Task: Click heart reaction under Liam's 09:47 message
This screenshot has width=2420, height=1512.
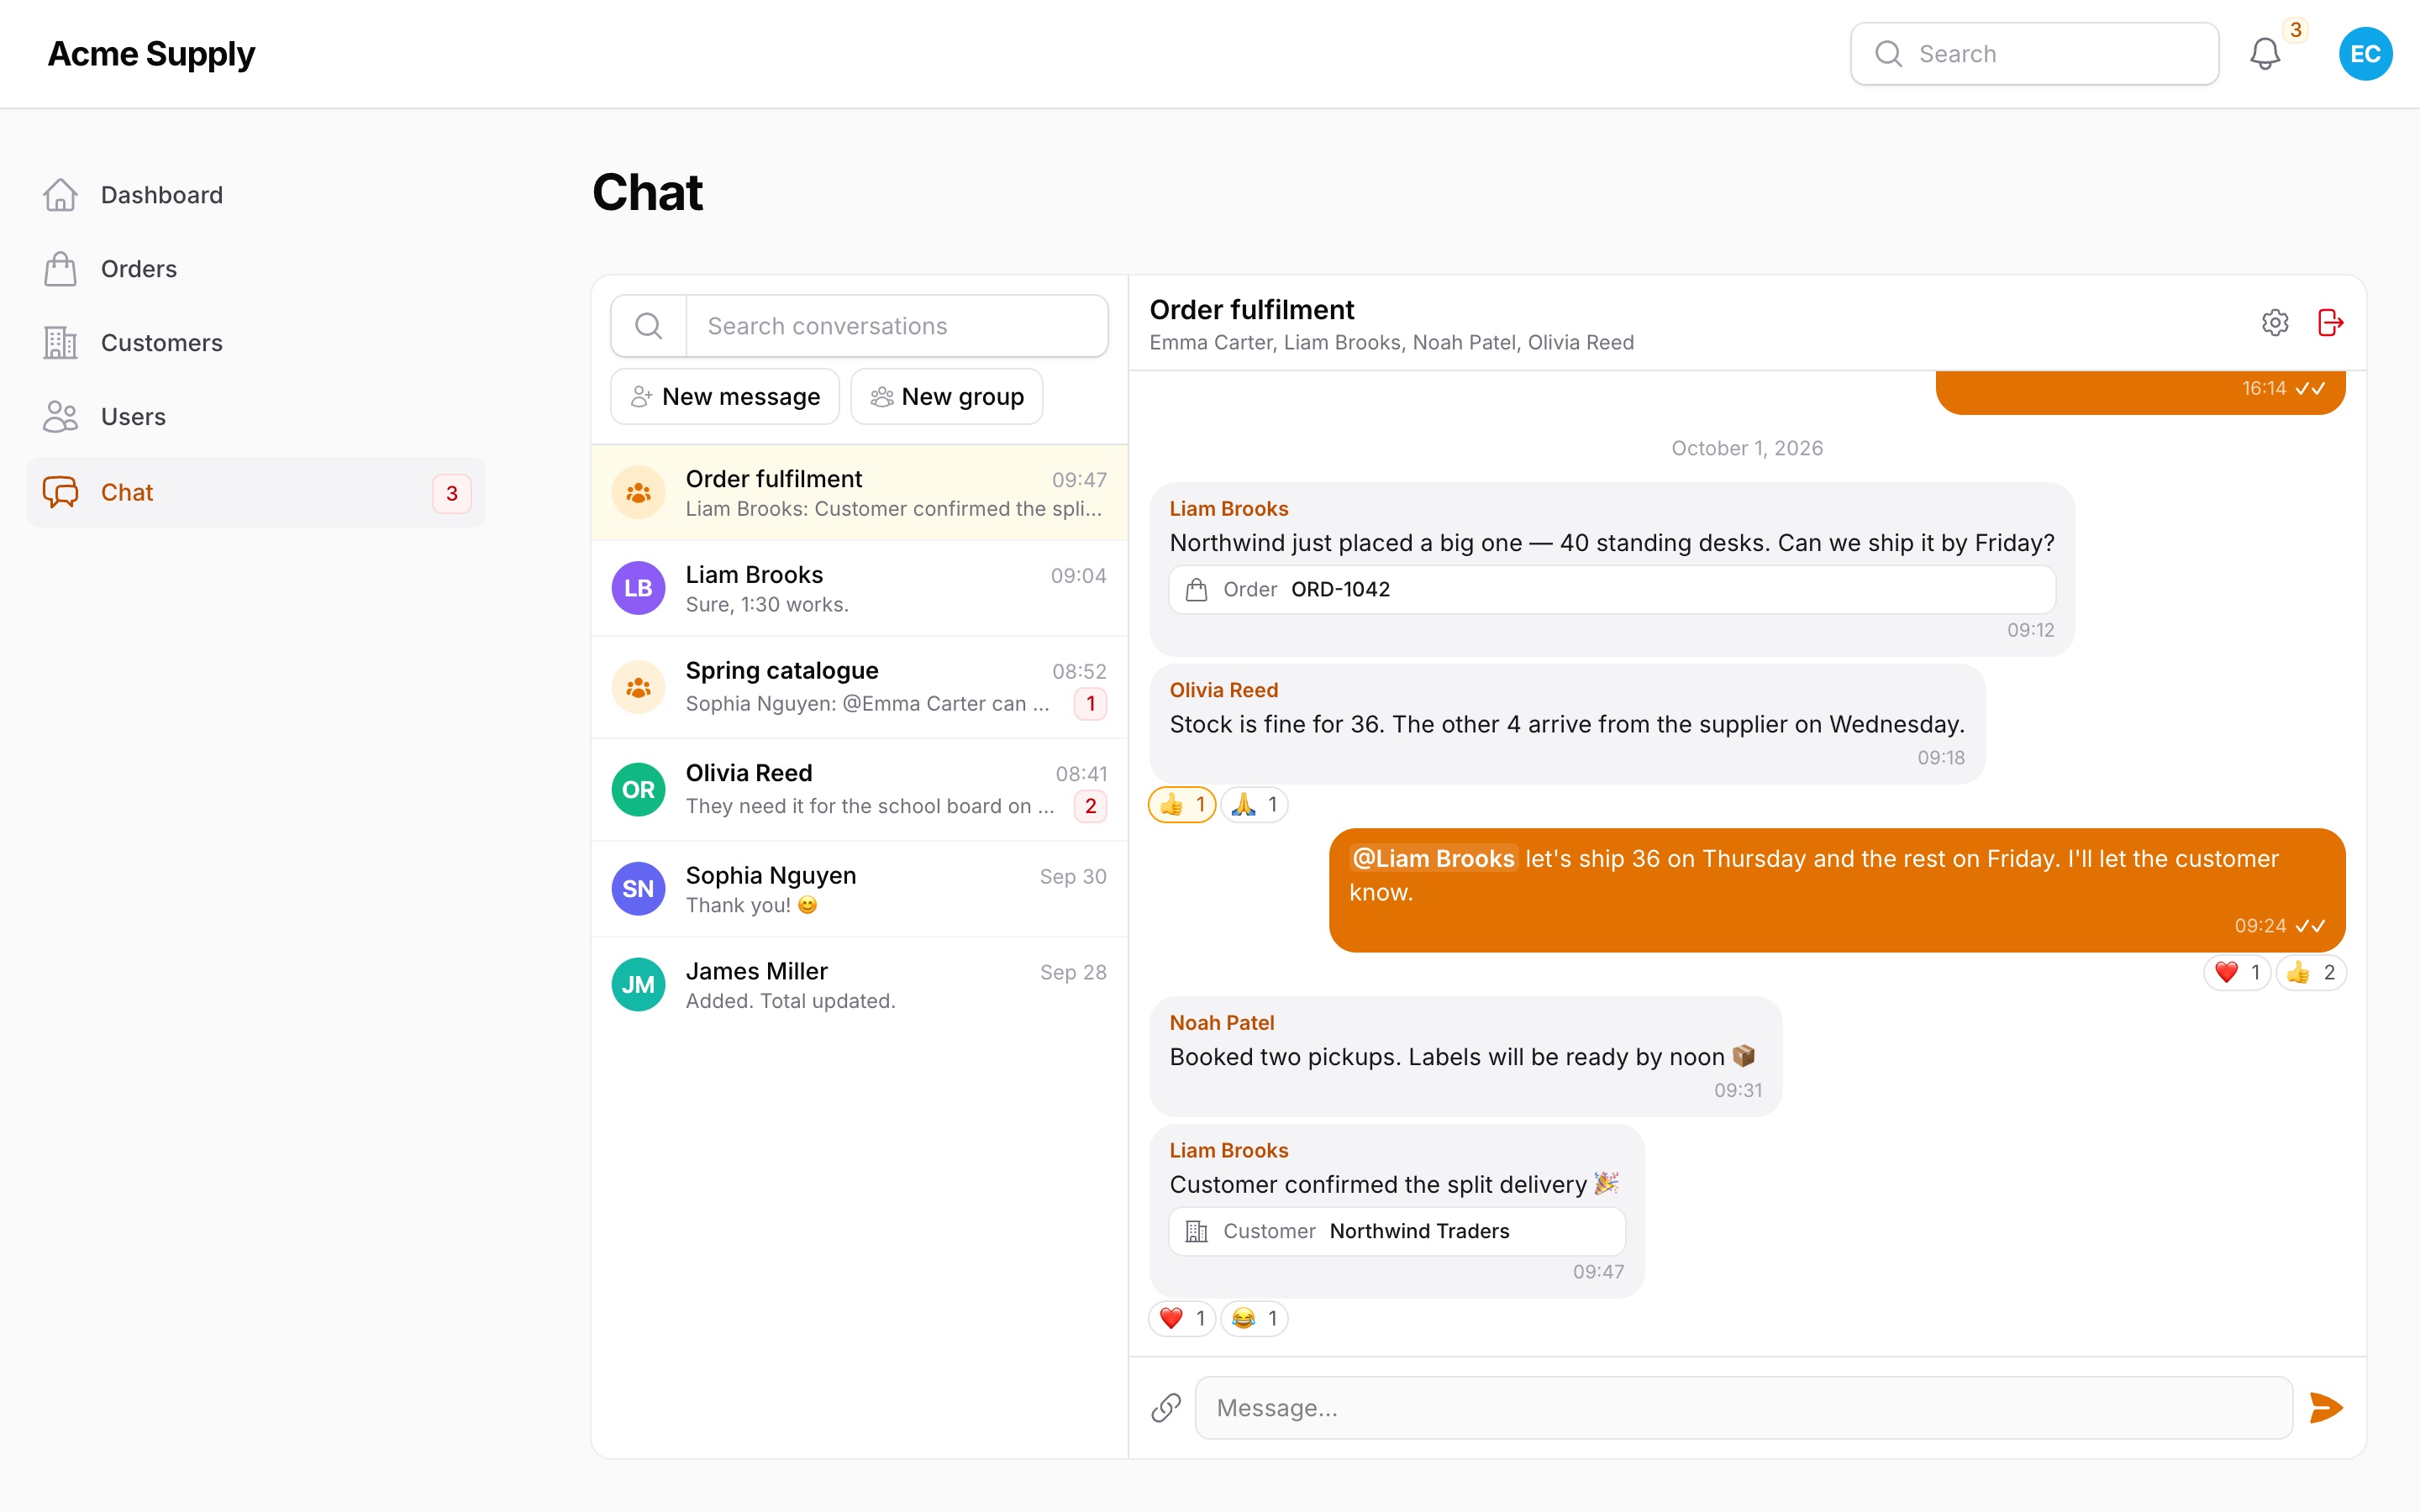Action: [1182, 1318]
